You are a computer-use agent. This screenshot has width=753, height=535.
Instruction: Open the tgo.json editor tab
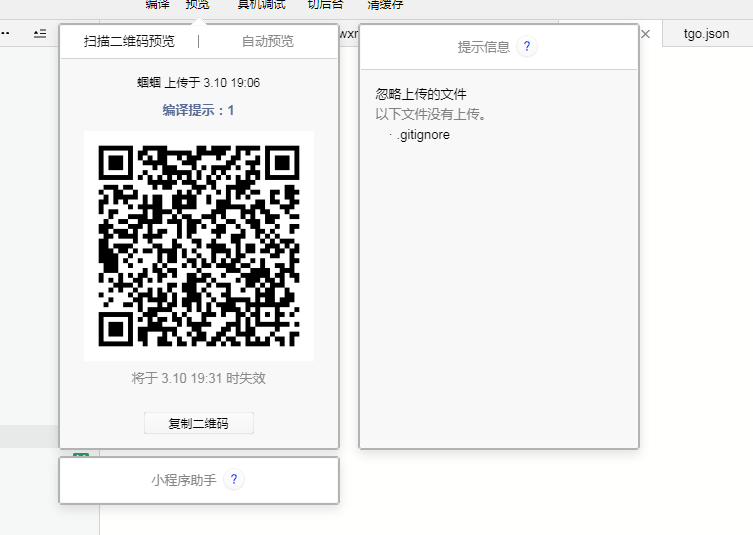[x=706, y=34]
